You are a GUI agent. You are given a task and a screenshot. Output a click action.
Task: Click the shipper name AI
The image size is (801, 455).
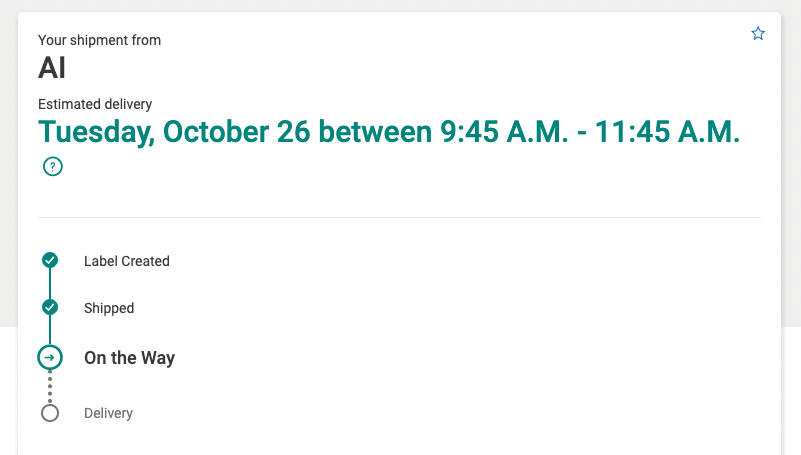click(x=52, y=68)
